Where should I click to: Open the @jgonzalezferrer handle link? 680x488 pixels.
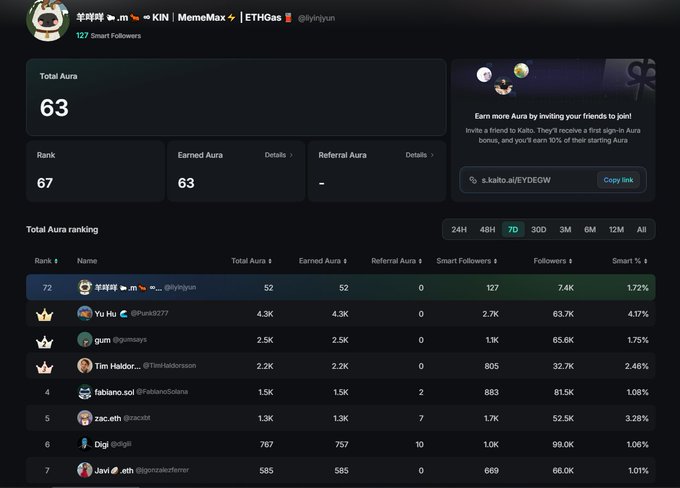coord(162,470)
